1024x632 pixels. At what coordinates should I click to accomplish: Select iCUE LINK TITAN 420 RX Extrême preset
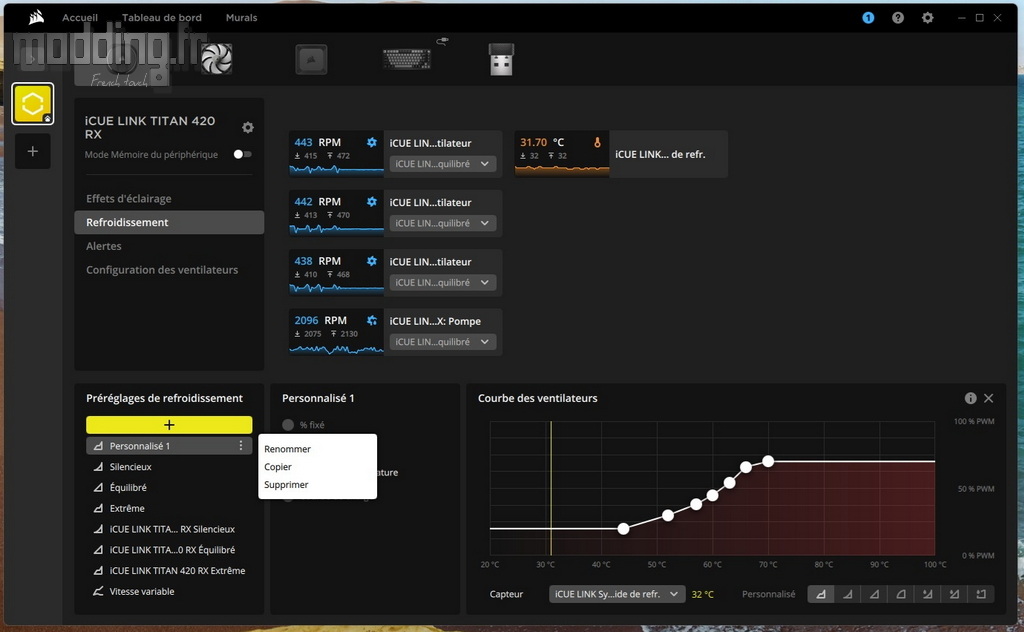169,571
